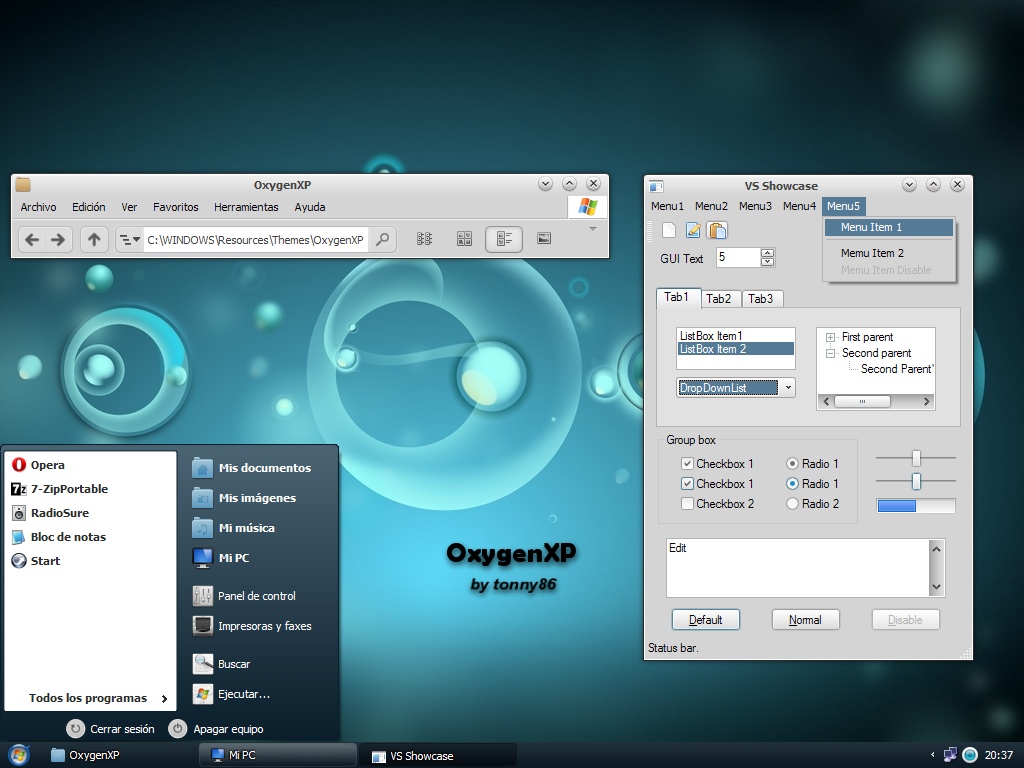Click the Normal button
This screenshot has height=768, width=1024.
click(805, 620)
